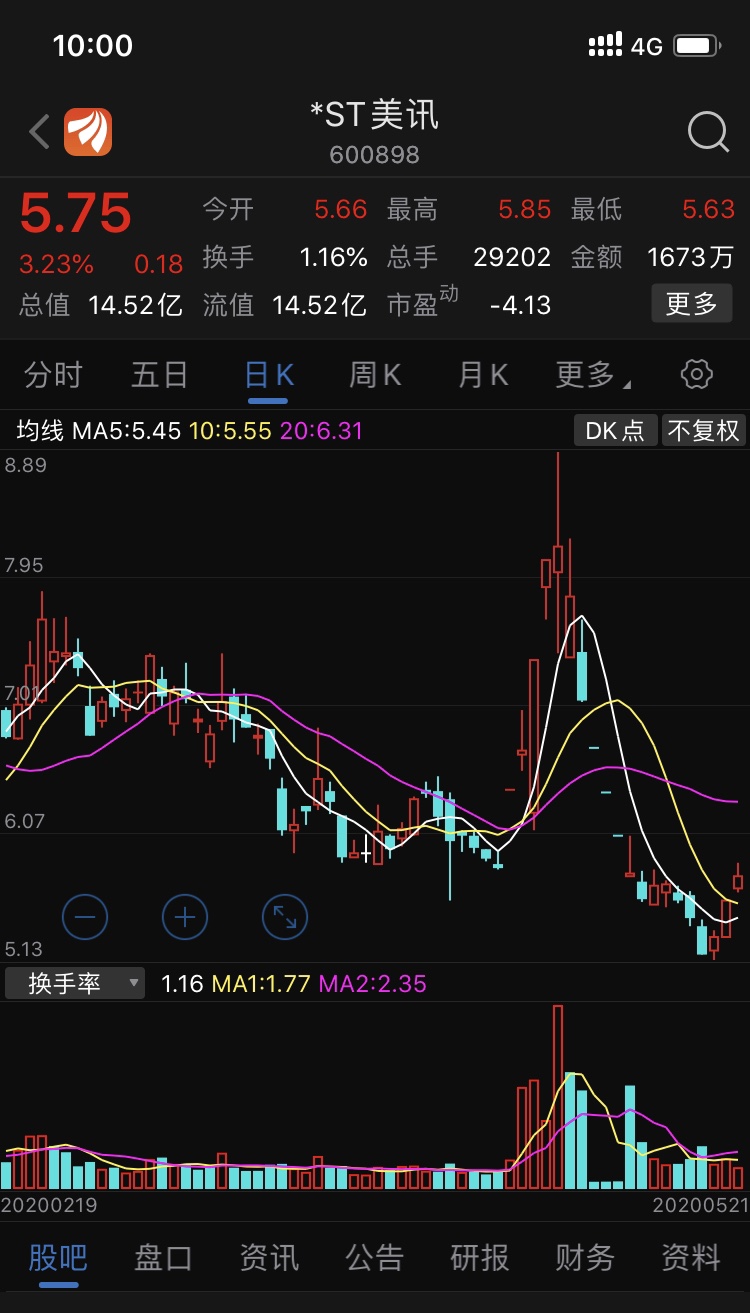Screen dimensions: 750x1313
Task: Tap the tallest red turnover bar
Action: tap(558, 1096)
